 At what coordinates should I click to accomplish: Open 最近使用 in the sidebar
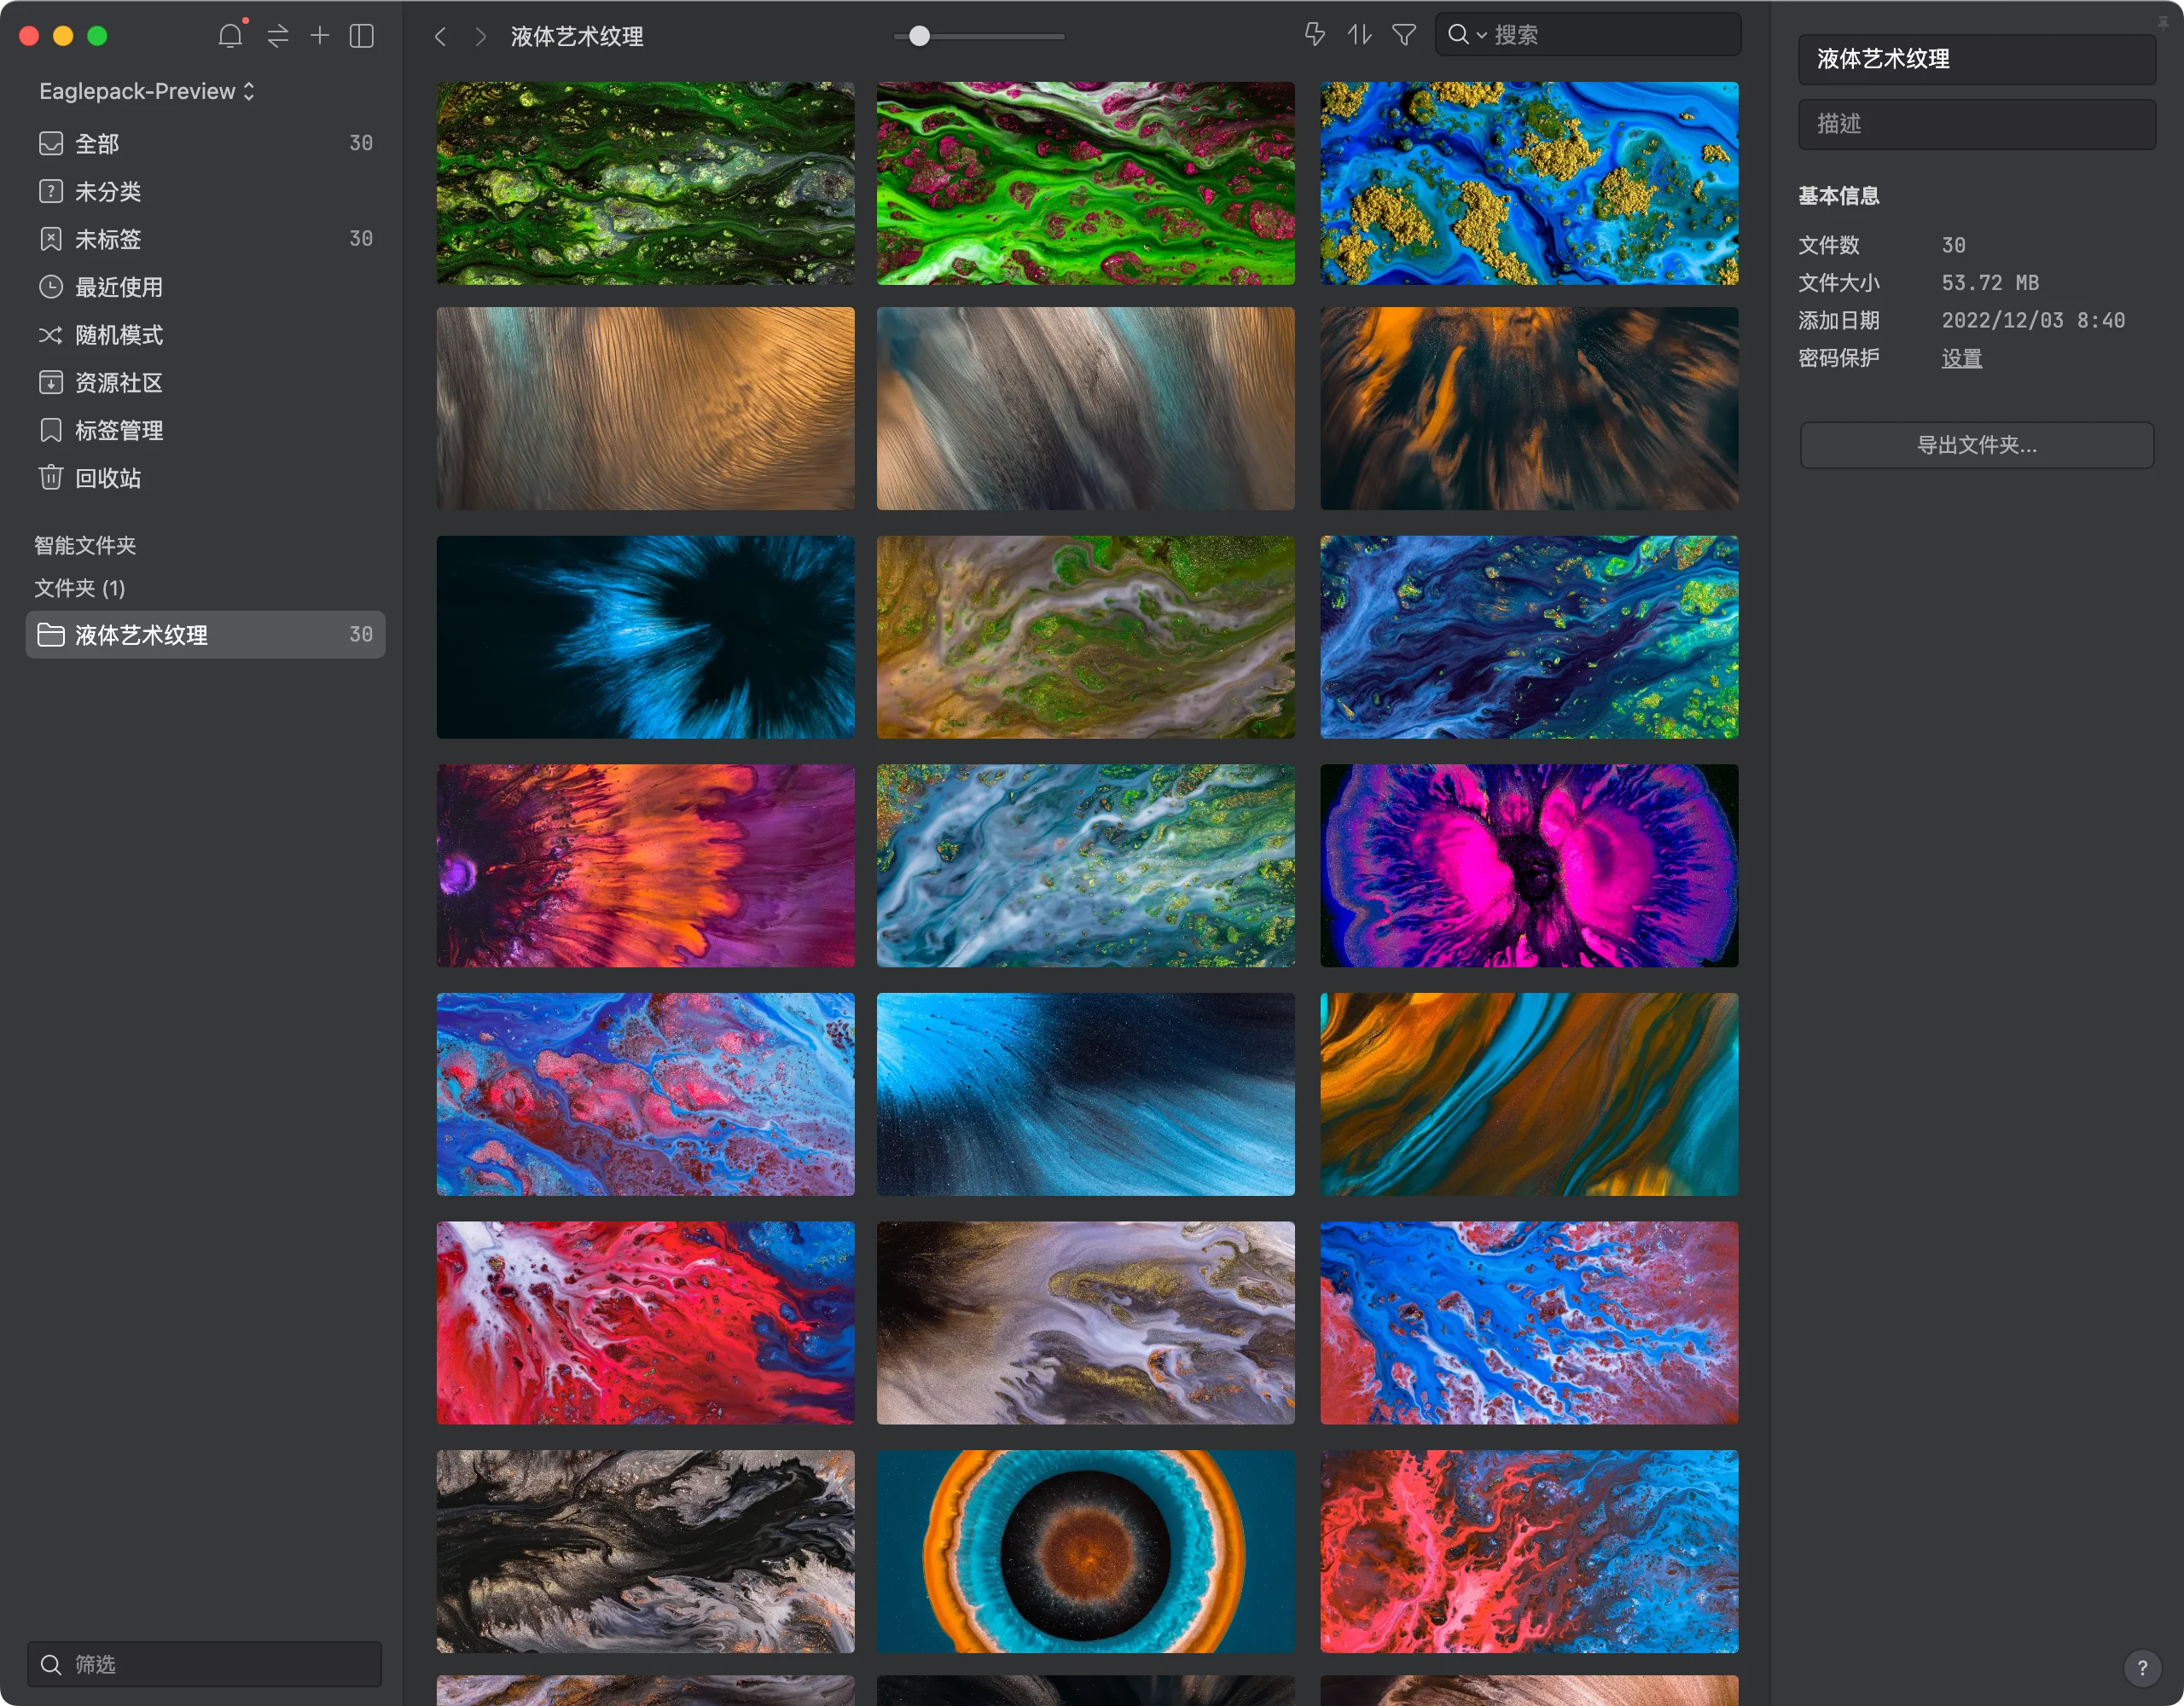[x=205, y=287]
